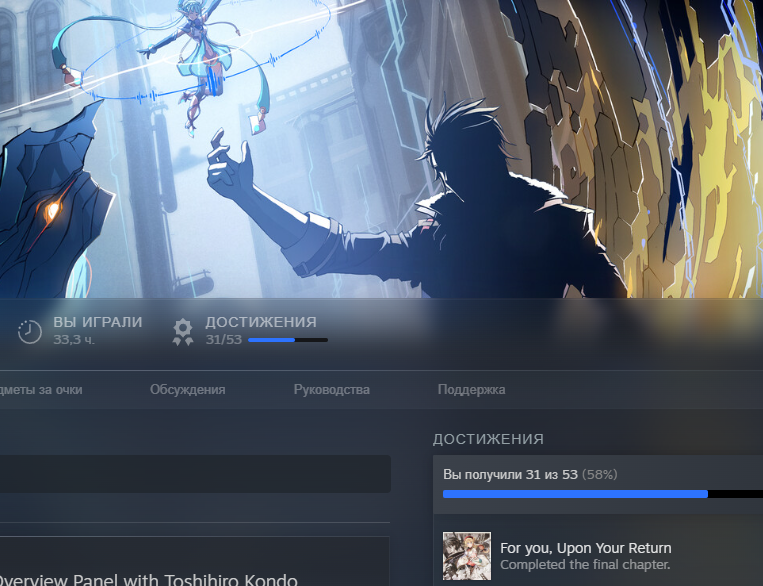Open 'For you, Upon Your Return' achievement thumbnail
The image size is (763, 586).
[467, 556]
